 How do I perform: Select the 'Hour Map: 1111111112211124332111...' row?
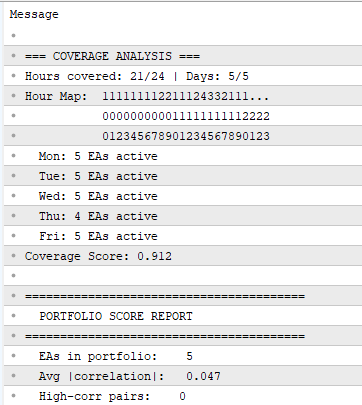(183, 96)
